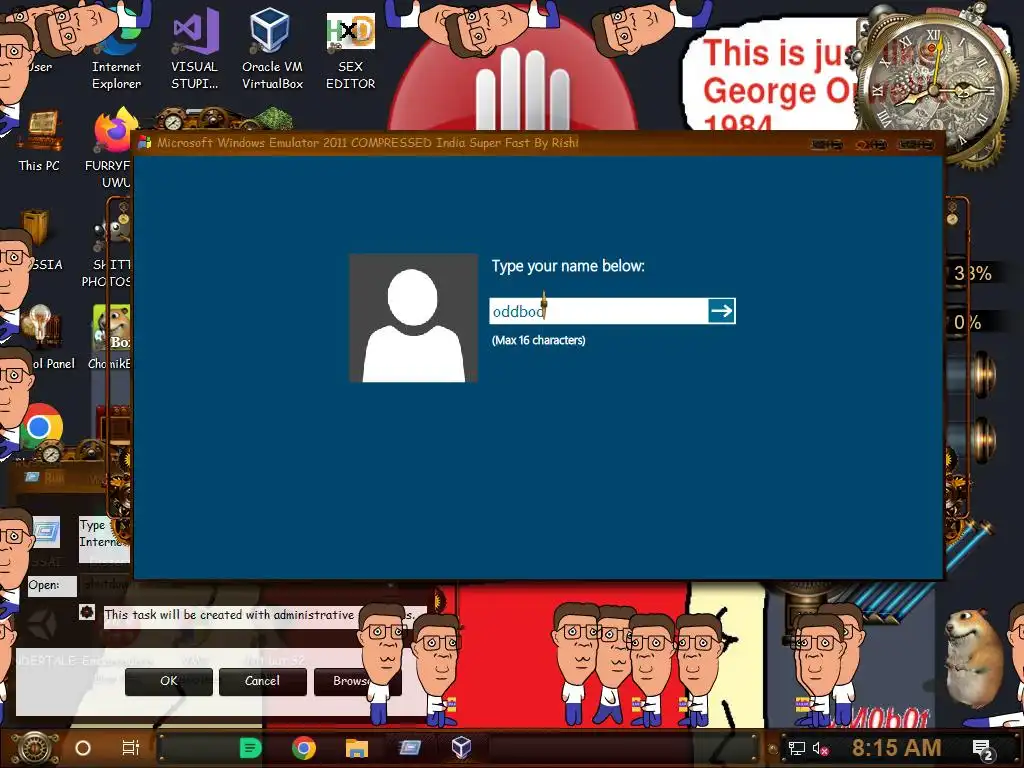Click the 8:15 AM taskbar clock
The image size is (1024, 768).
point(896,748)
